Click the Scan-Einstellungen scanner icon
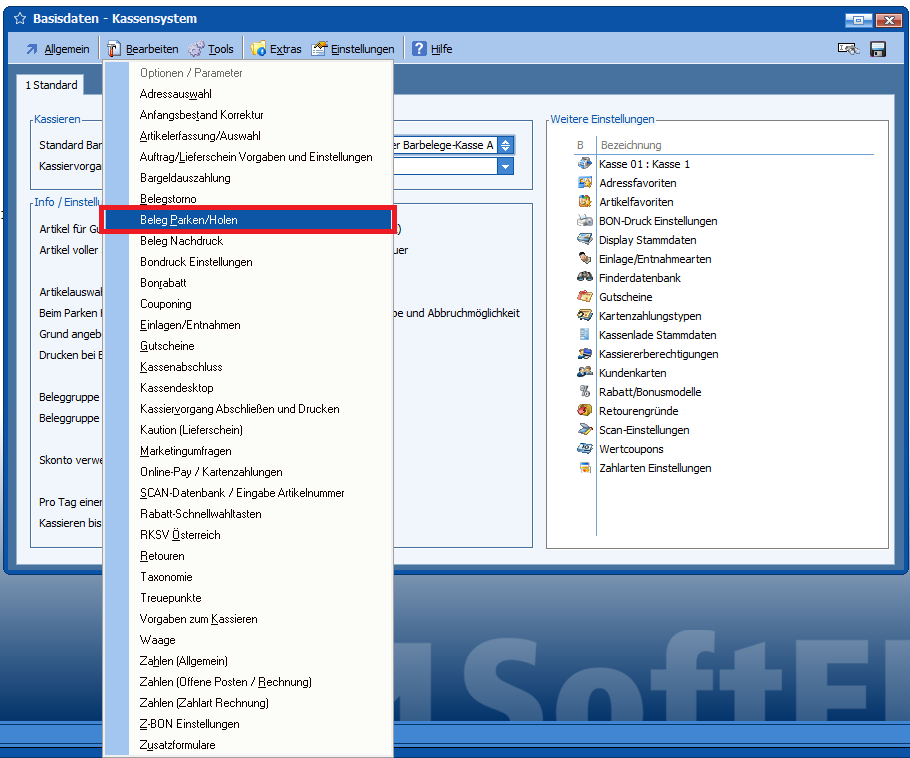 point(585,429)
